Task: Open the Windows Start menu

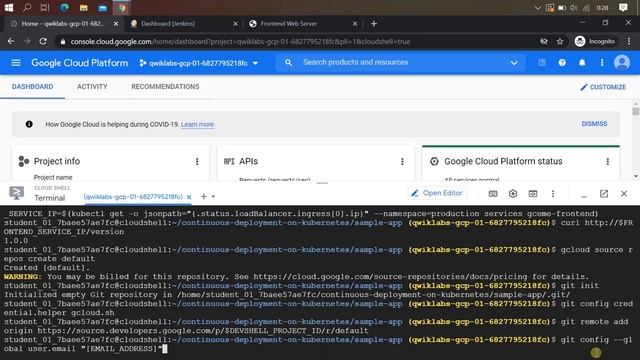Action: pos(9,7)
